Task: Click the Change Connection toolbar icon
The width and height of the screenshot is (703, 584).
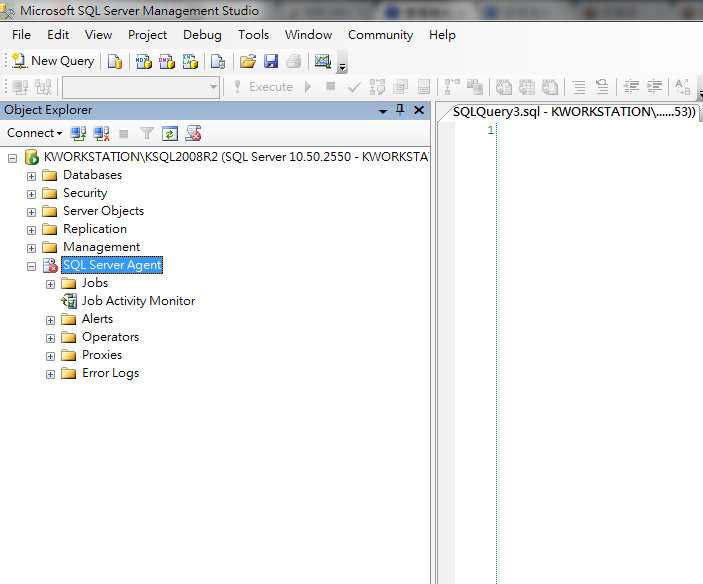Action: pos(43,87)
